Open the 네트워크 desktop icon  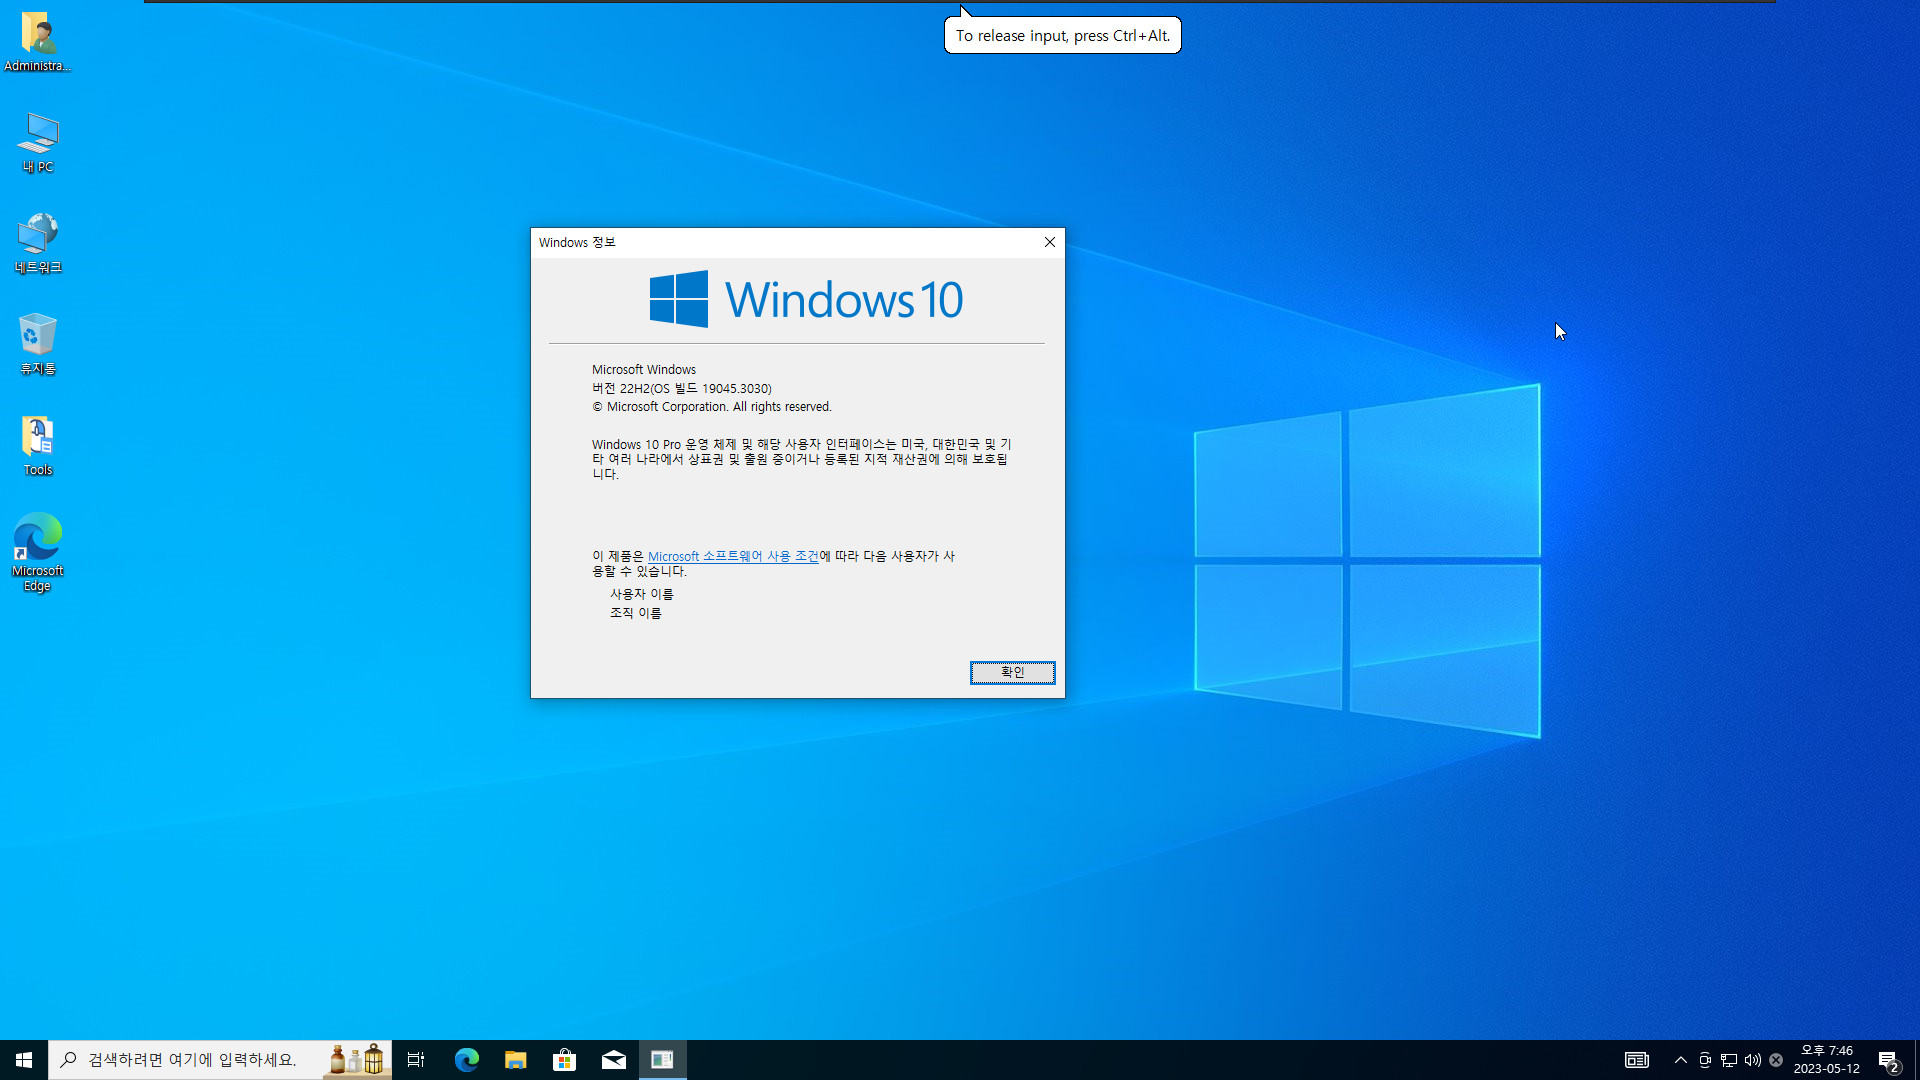(38, 243)
